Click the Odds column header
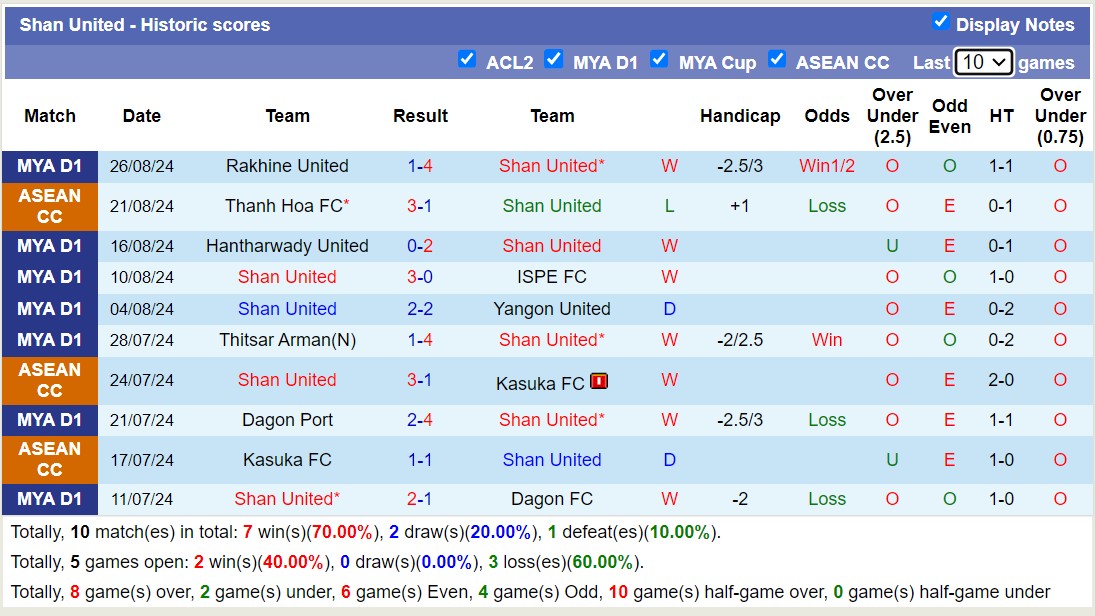The image size is (1095, 616). pos(827,115)
